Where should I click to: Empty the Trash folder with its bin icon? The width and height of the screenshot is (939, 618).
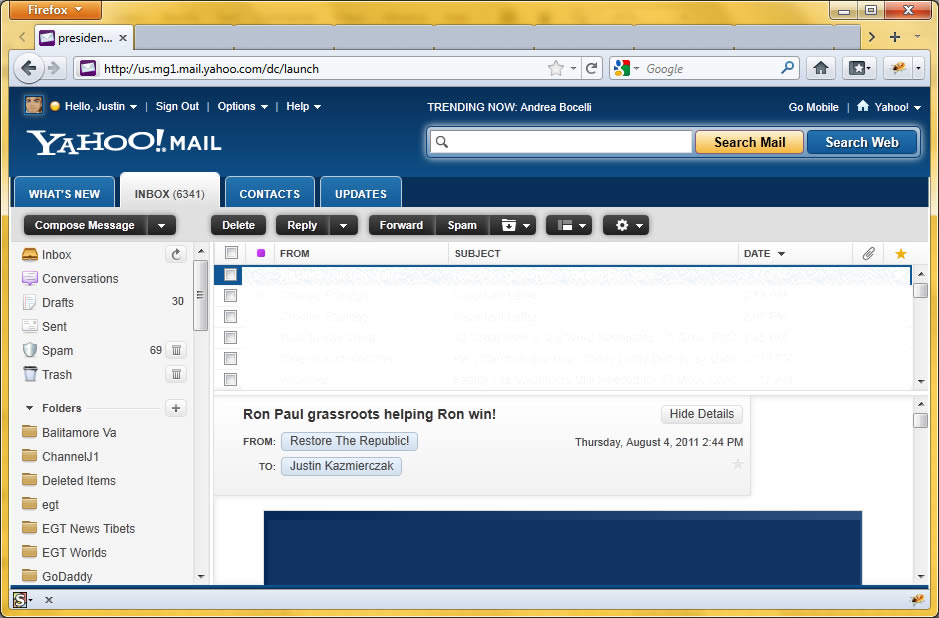pos(176,374)
